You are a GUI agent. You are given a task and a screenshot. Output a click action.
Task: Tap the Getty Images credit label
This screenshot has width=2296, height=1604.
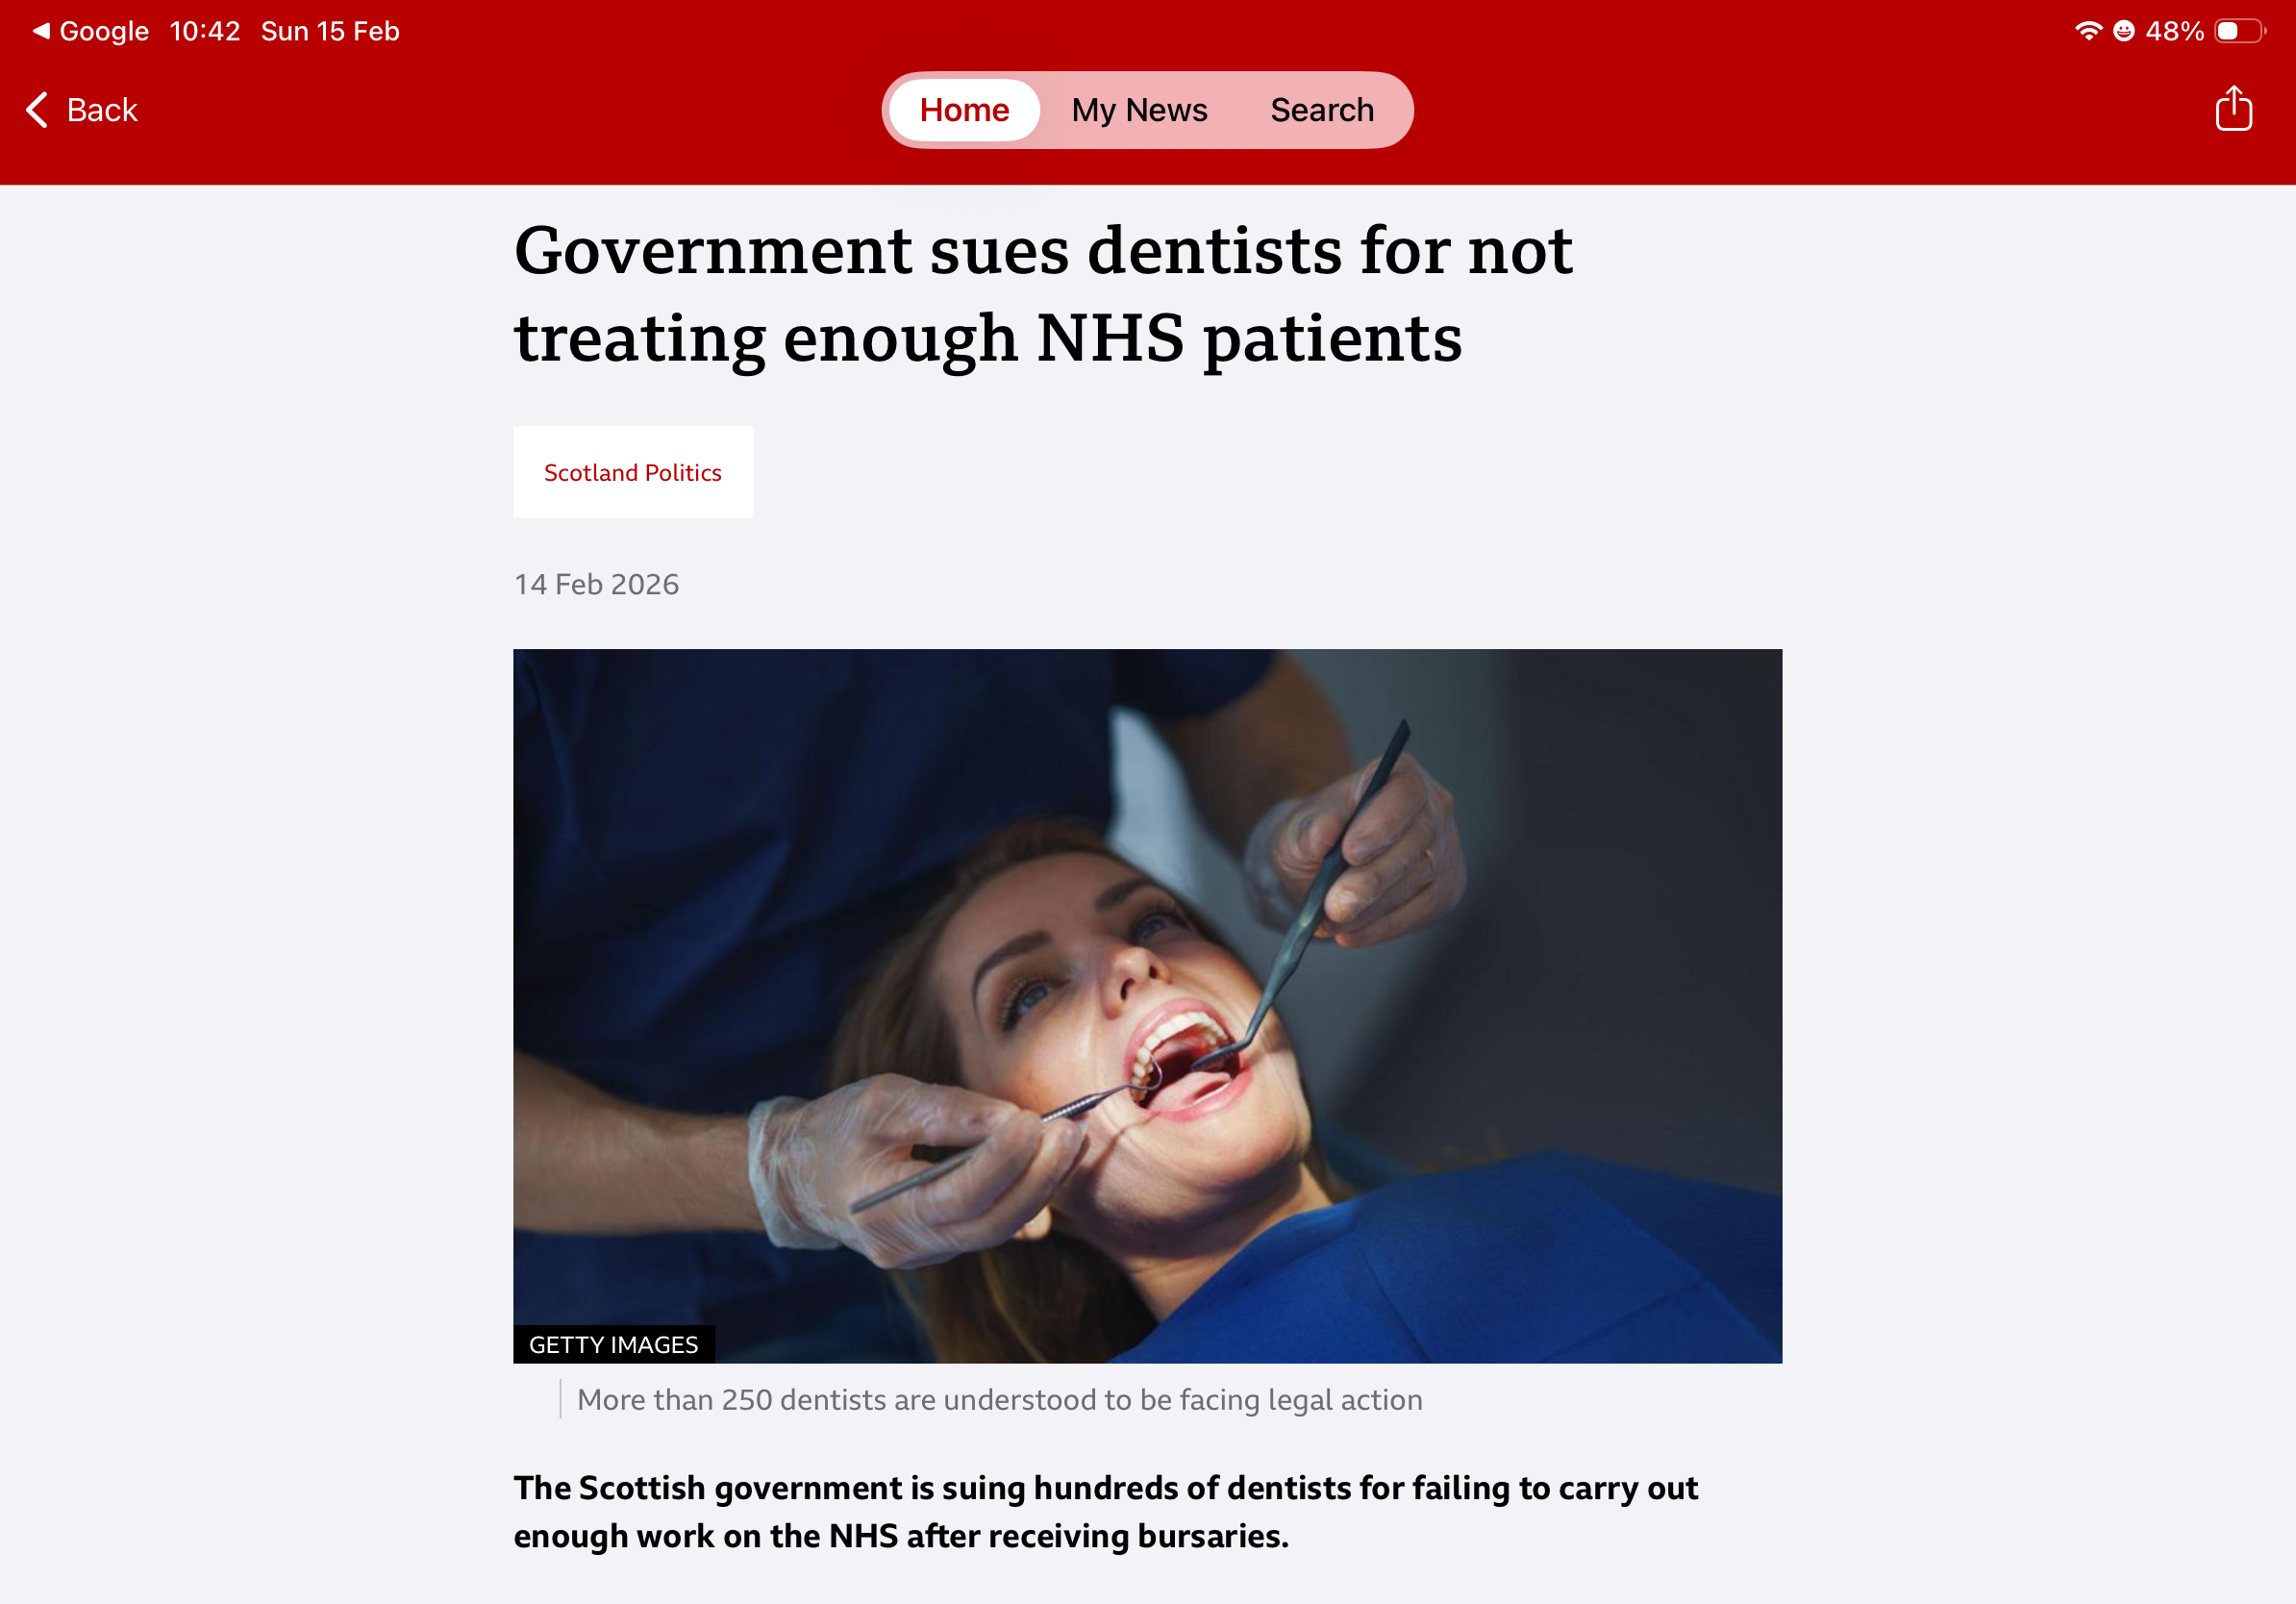click(613, 1344)
